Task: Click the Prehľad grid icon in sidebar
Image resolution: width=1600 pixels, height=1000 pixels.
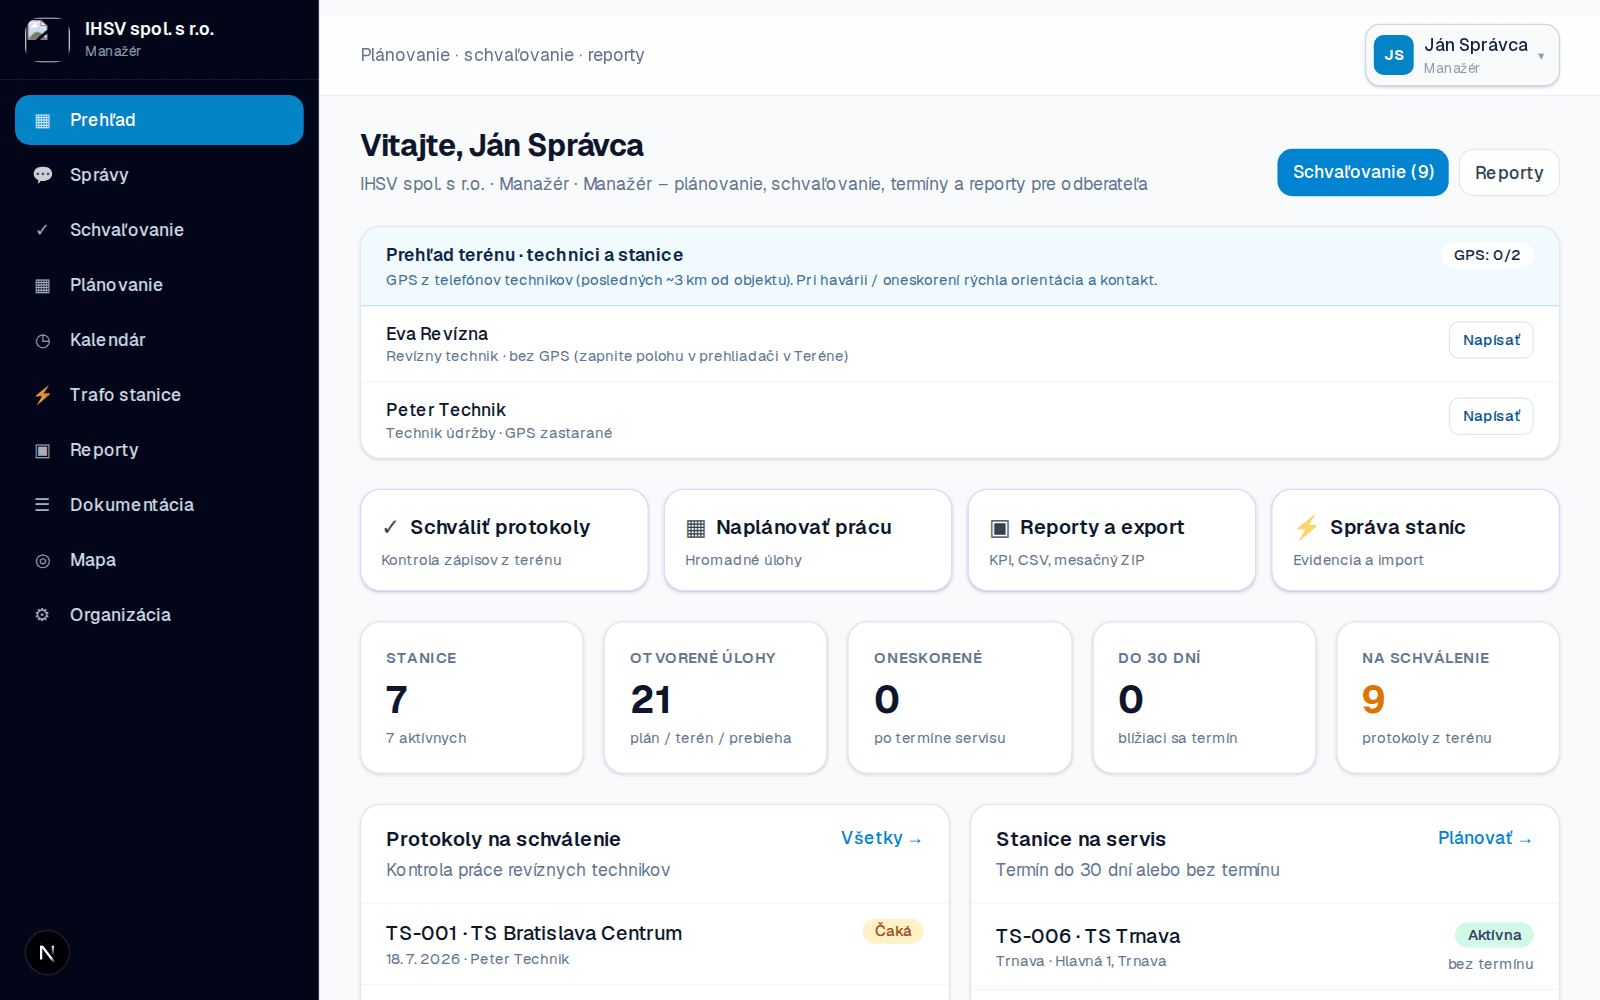Action: (42, 121)
